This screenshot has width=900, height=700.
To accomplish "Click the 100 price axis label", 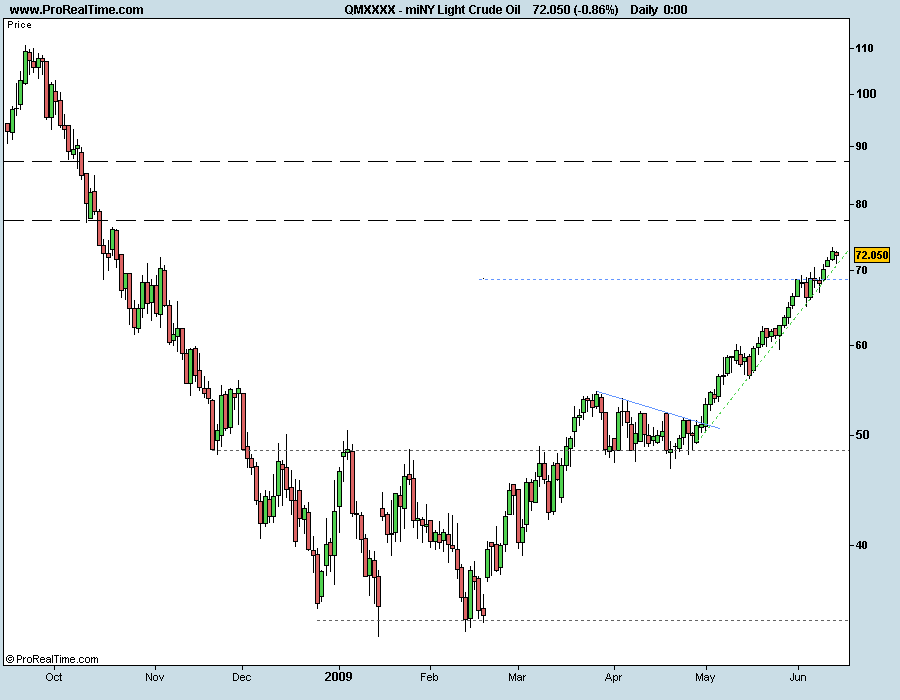I will coord(866,94).
